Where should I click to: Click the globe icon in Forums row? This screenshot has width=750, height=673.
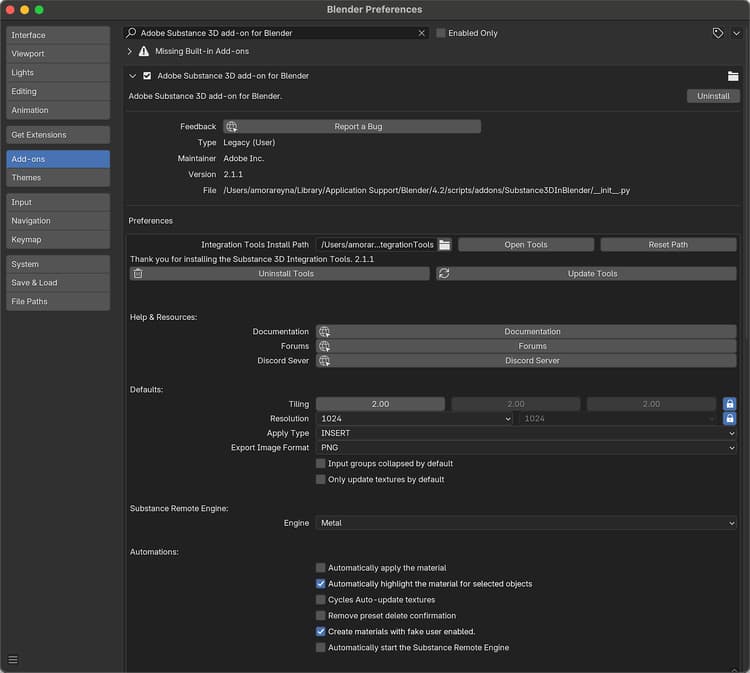tap(324, 346)
